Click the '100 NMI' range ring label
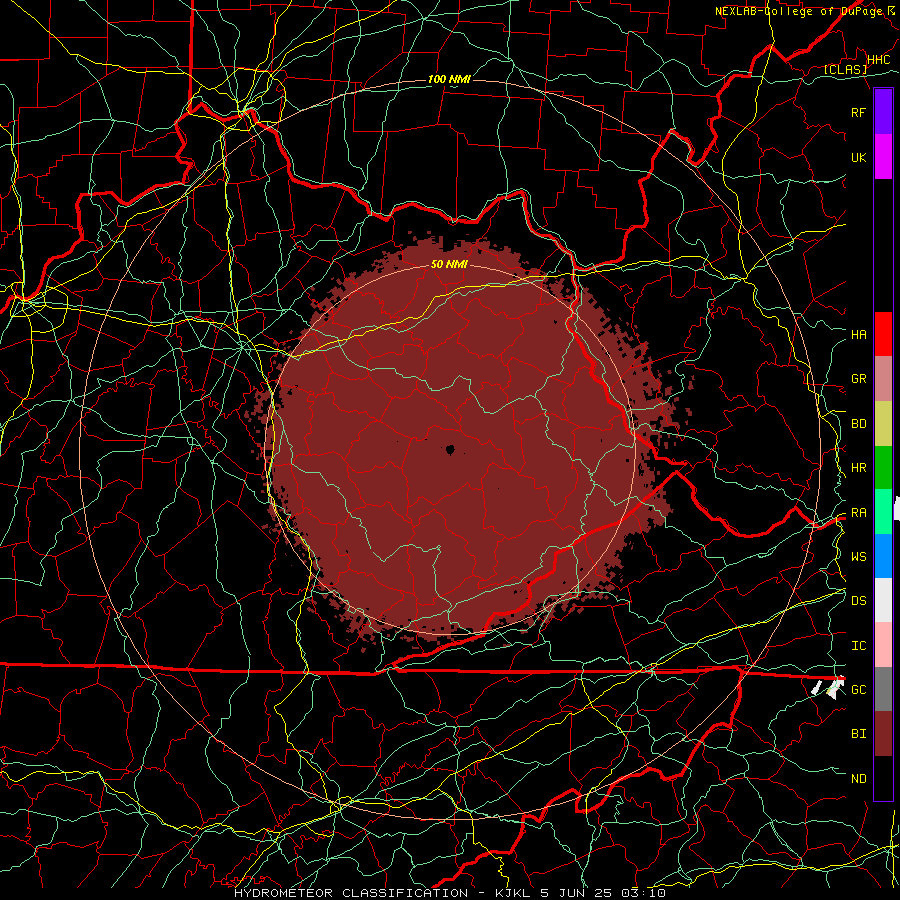The height and width of the screenshot is (900, 900). tap(449, 79)
